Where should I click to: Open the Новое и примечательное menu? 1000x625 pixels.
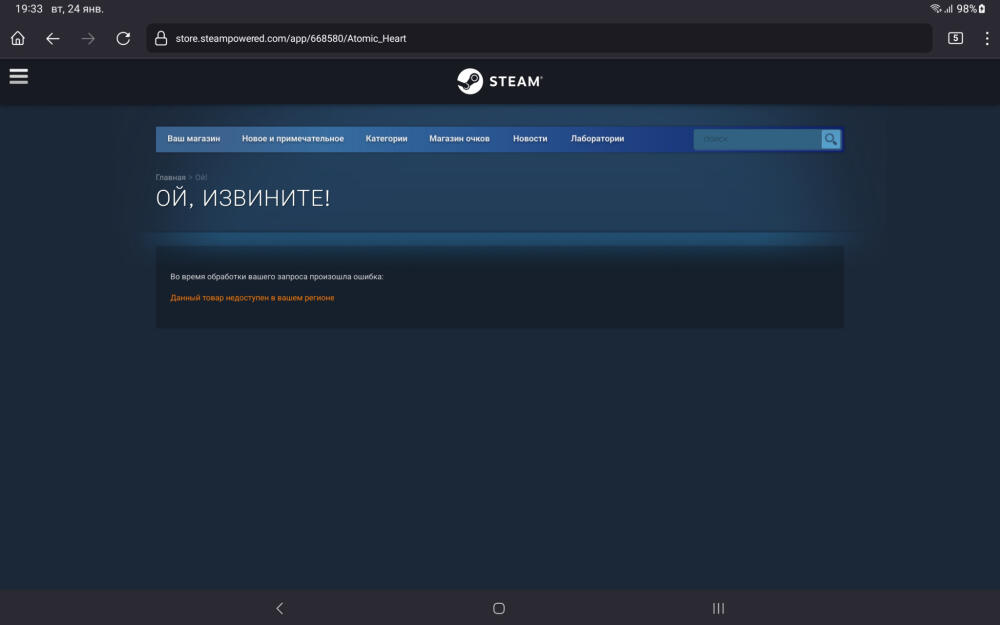pyautogui.click(x=293, y=138)
